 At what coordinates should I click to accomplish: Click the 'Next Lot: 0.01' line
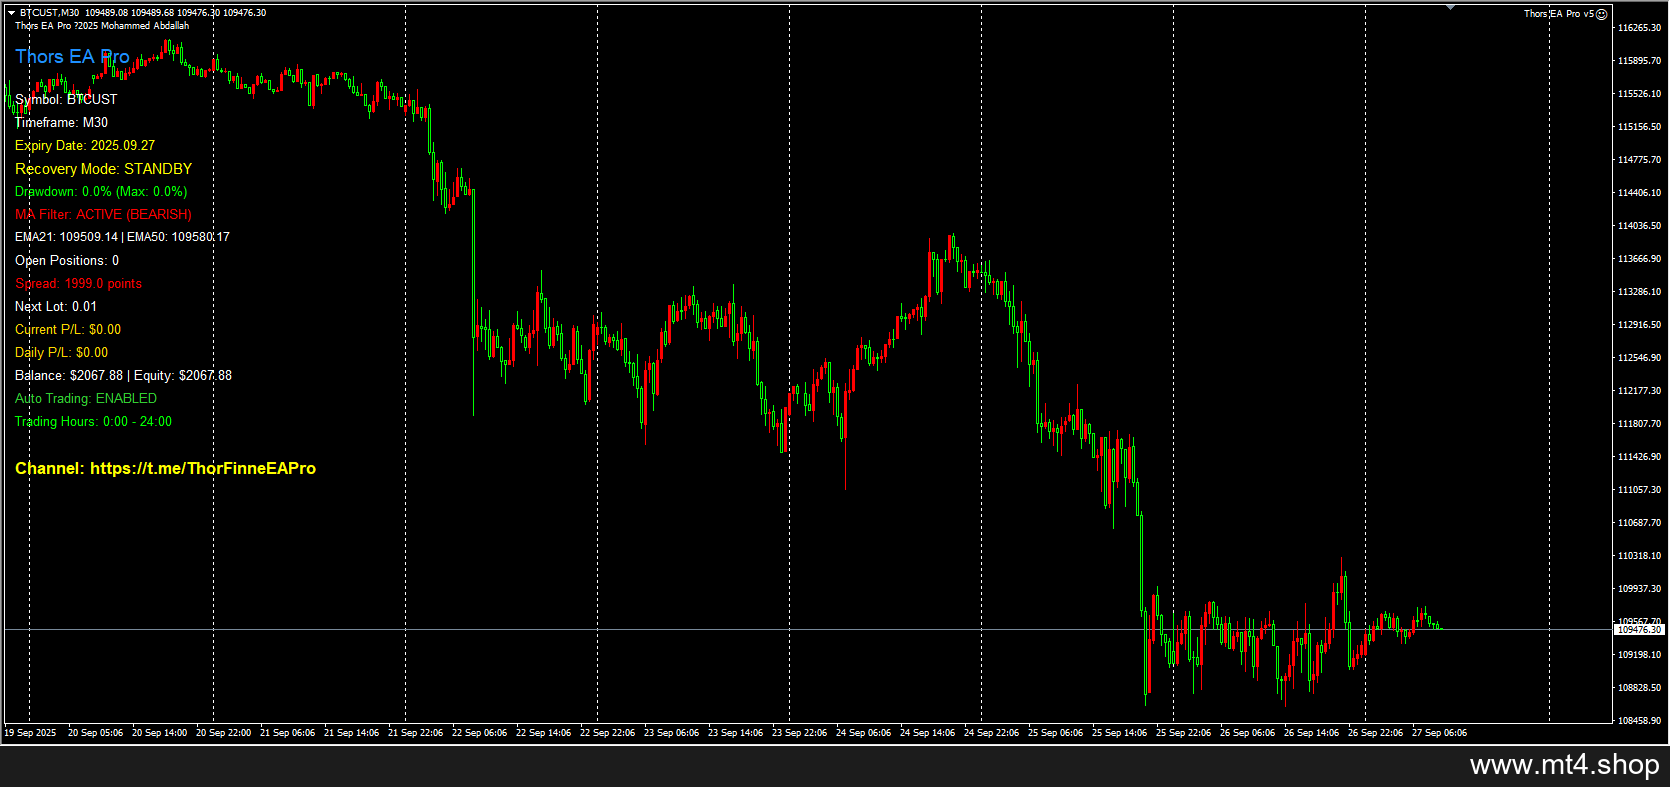click(x=56, y=307)
